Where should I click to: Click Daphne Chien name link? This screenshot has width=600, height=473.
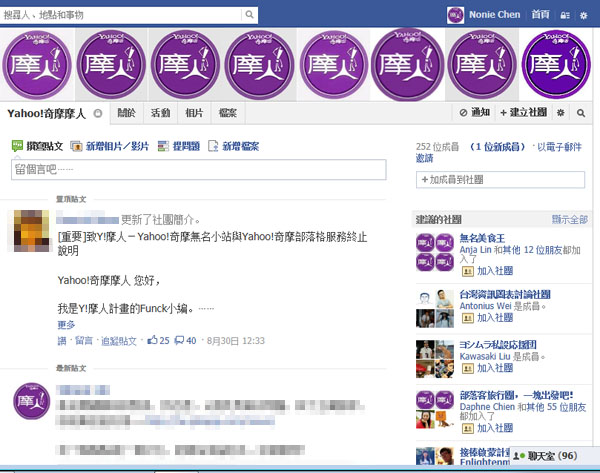pos(487,407)
